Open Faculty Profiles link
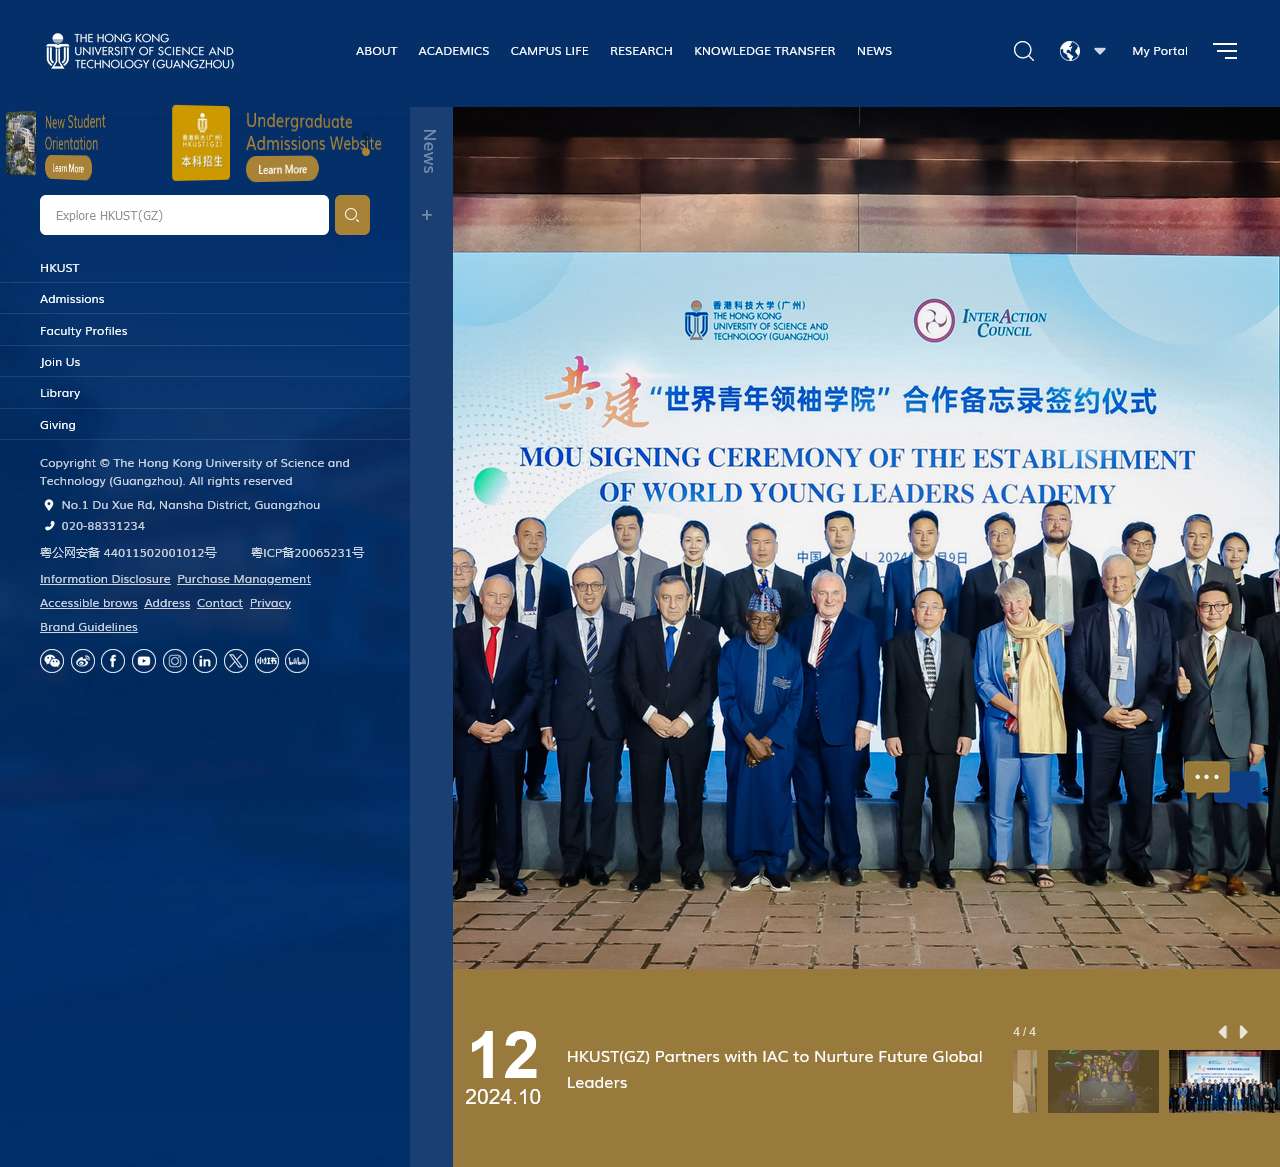Image resolution: width=1280 pixels, height=1167 pixels. click(x=84, y=331)
